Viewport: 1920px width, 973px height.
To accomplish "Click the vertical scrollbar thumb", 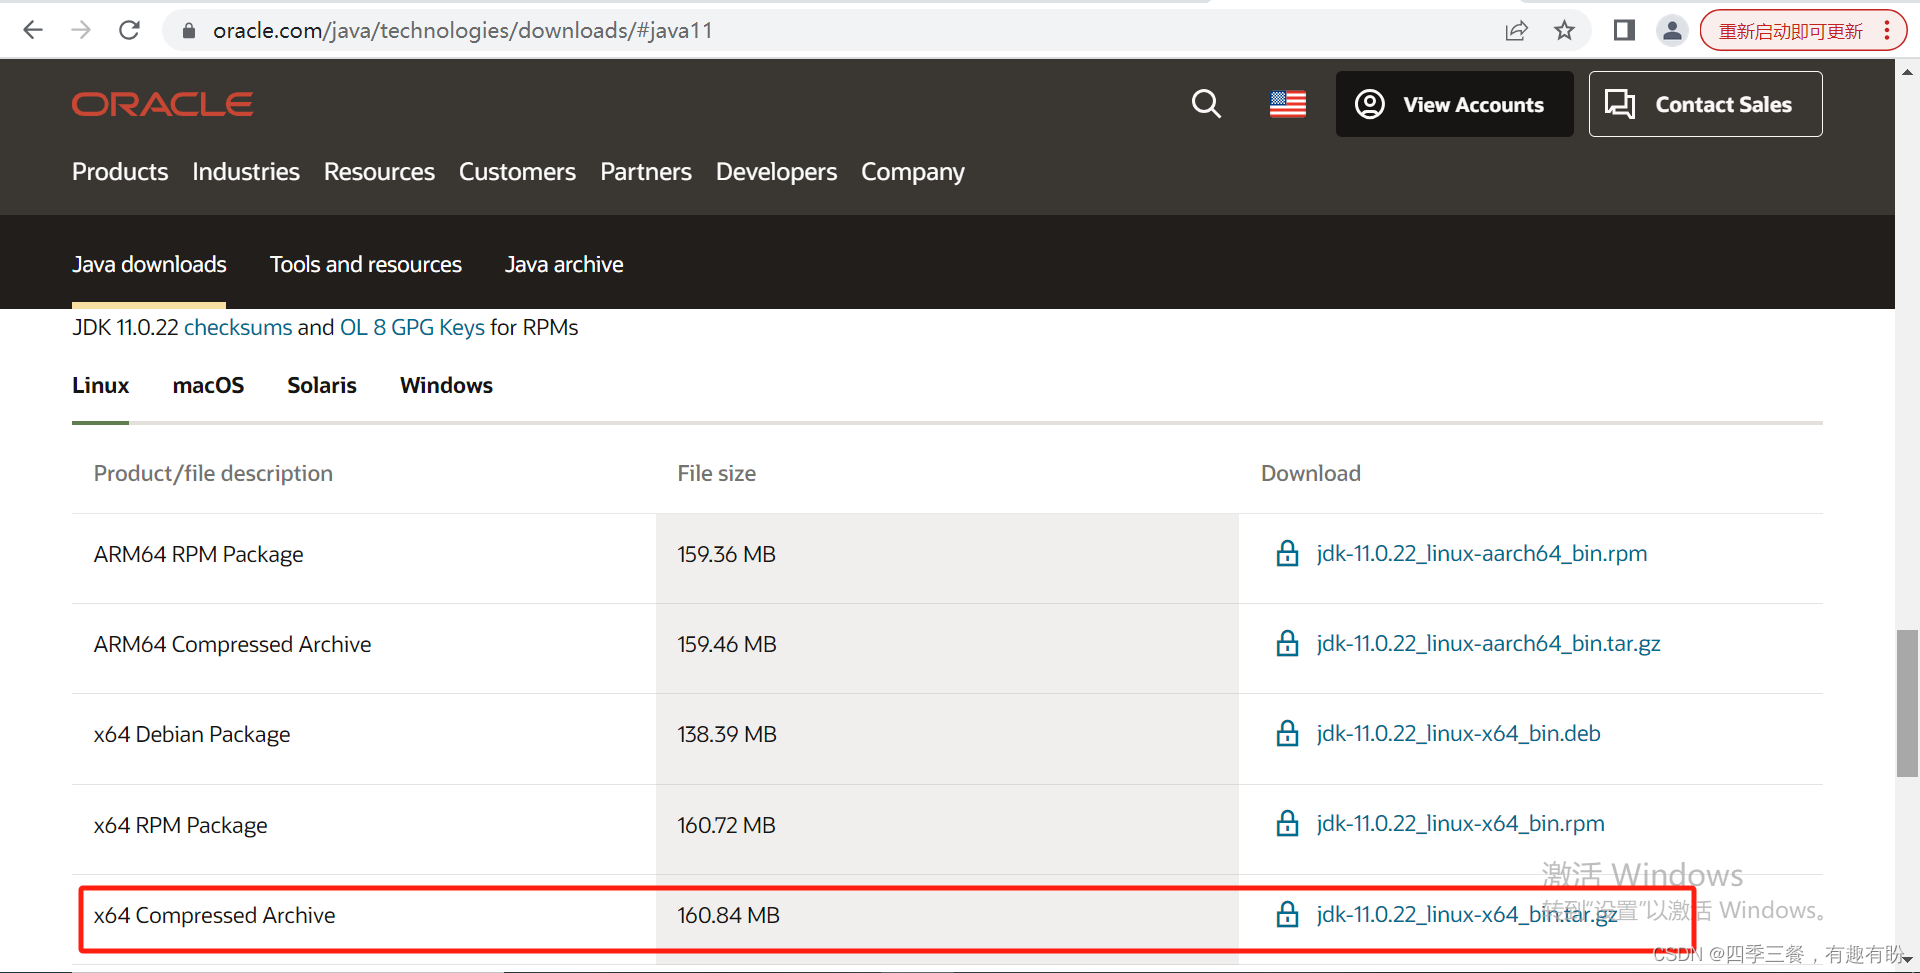I will (1907, 703).
